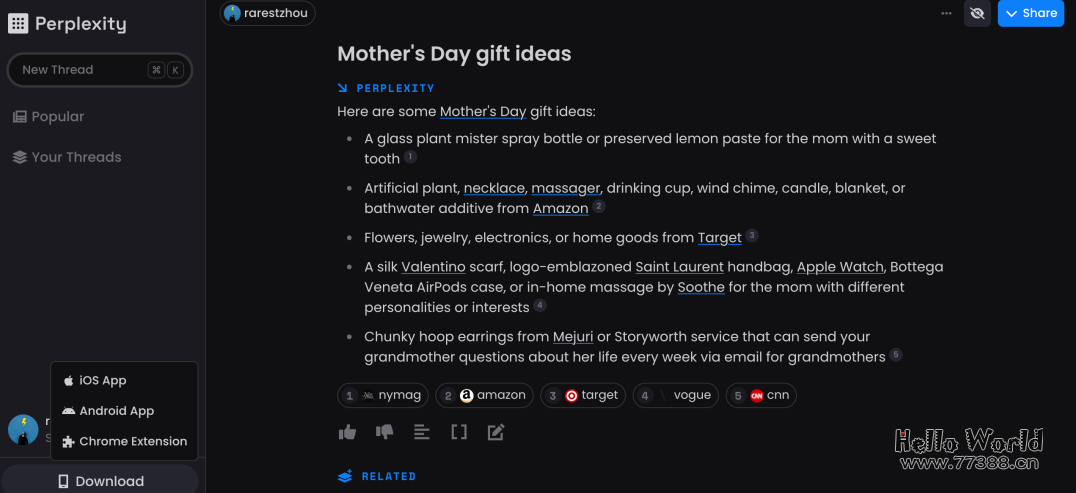The image size is (1076, 493).
Task: Click the thumbs down icon
Action: [384, 432]
